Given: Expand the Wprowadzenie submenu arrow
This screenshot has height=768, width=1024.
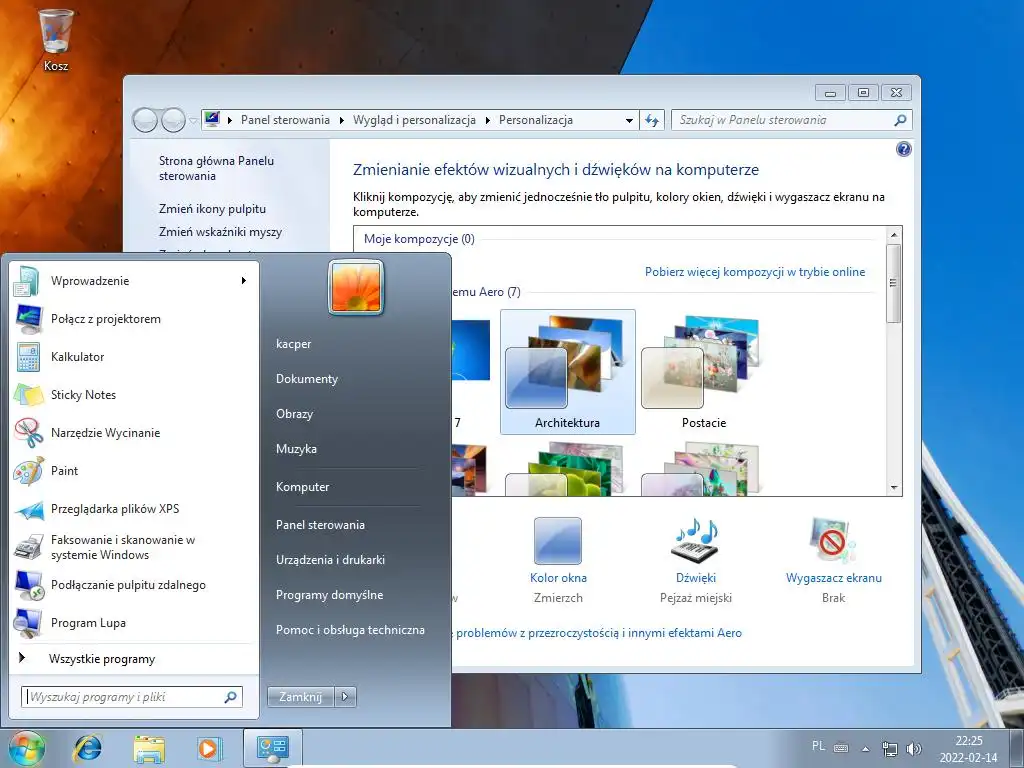Looking at the screenshot, I should coord(244,281).
